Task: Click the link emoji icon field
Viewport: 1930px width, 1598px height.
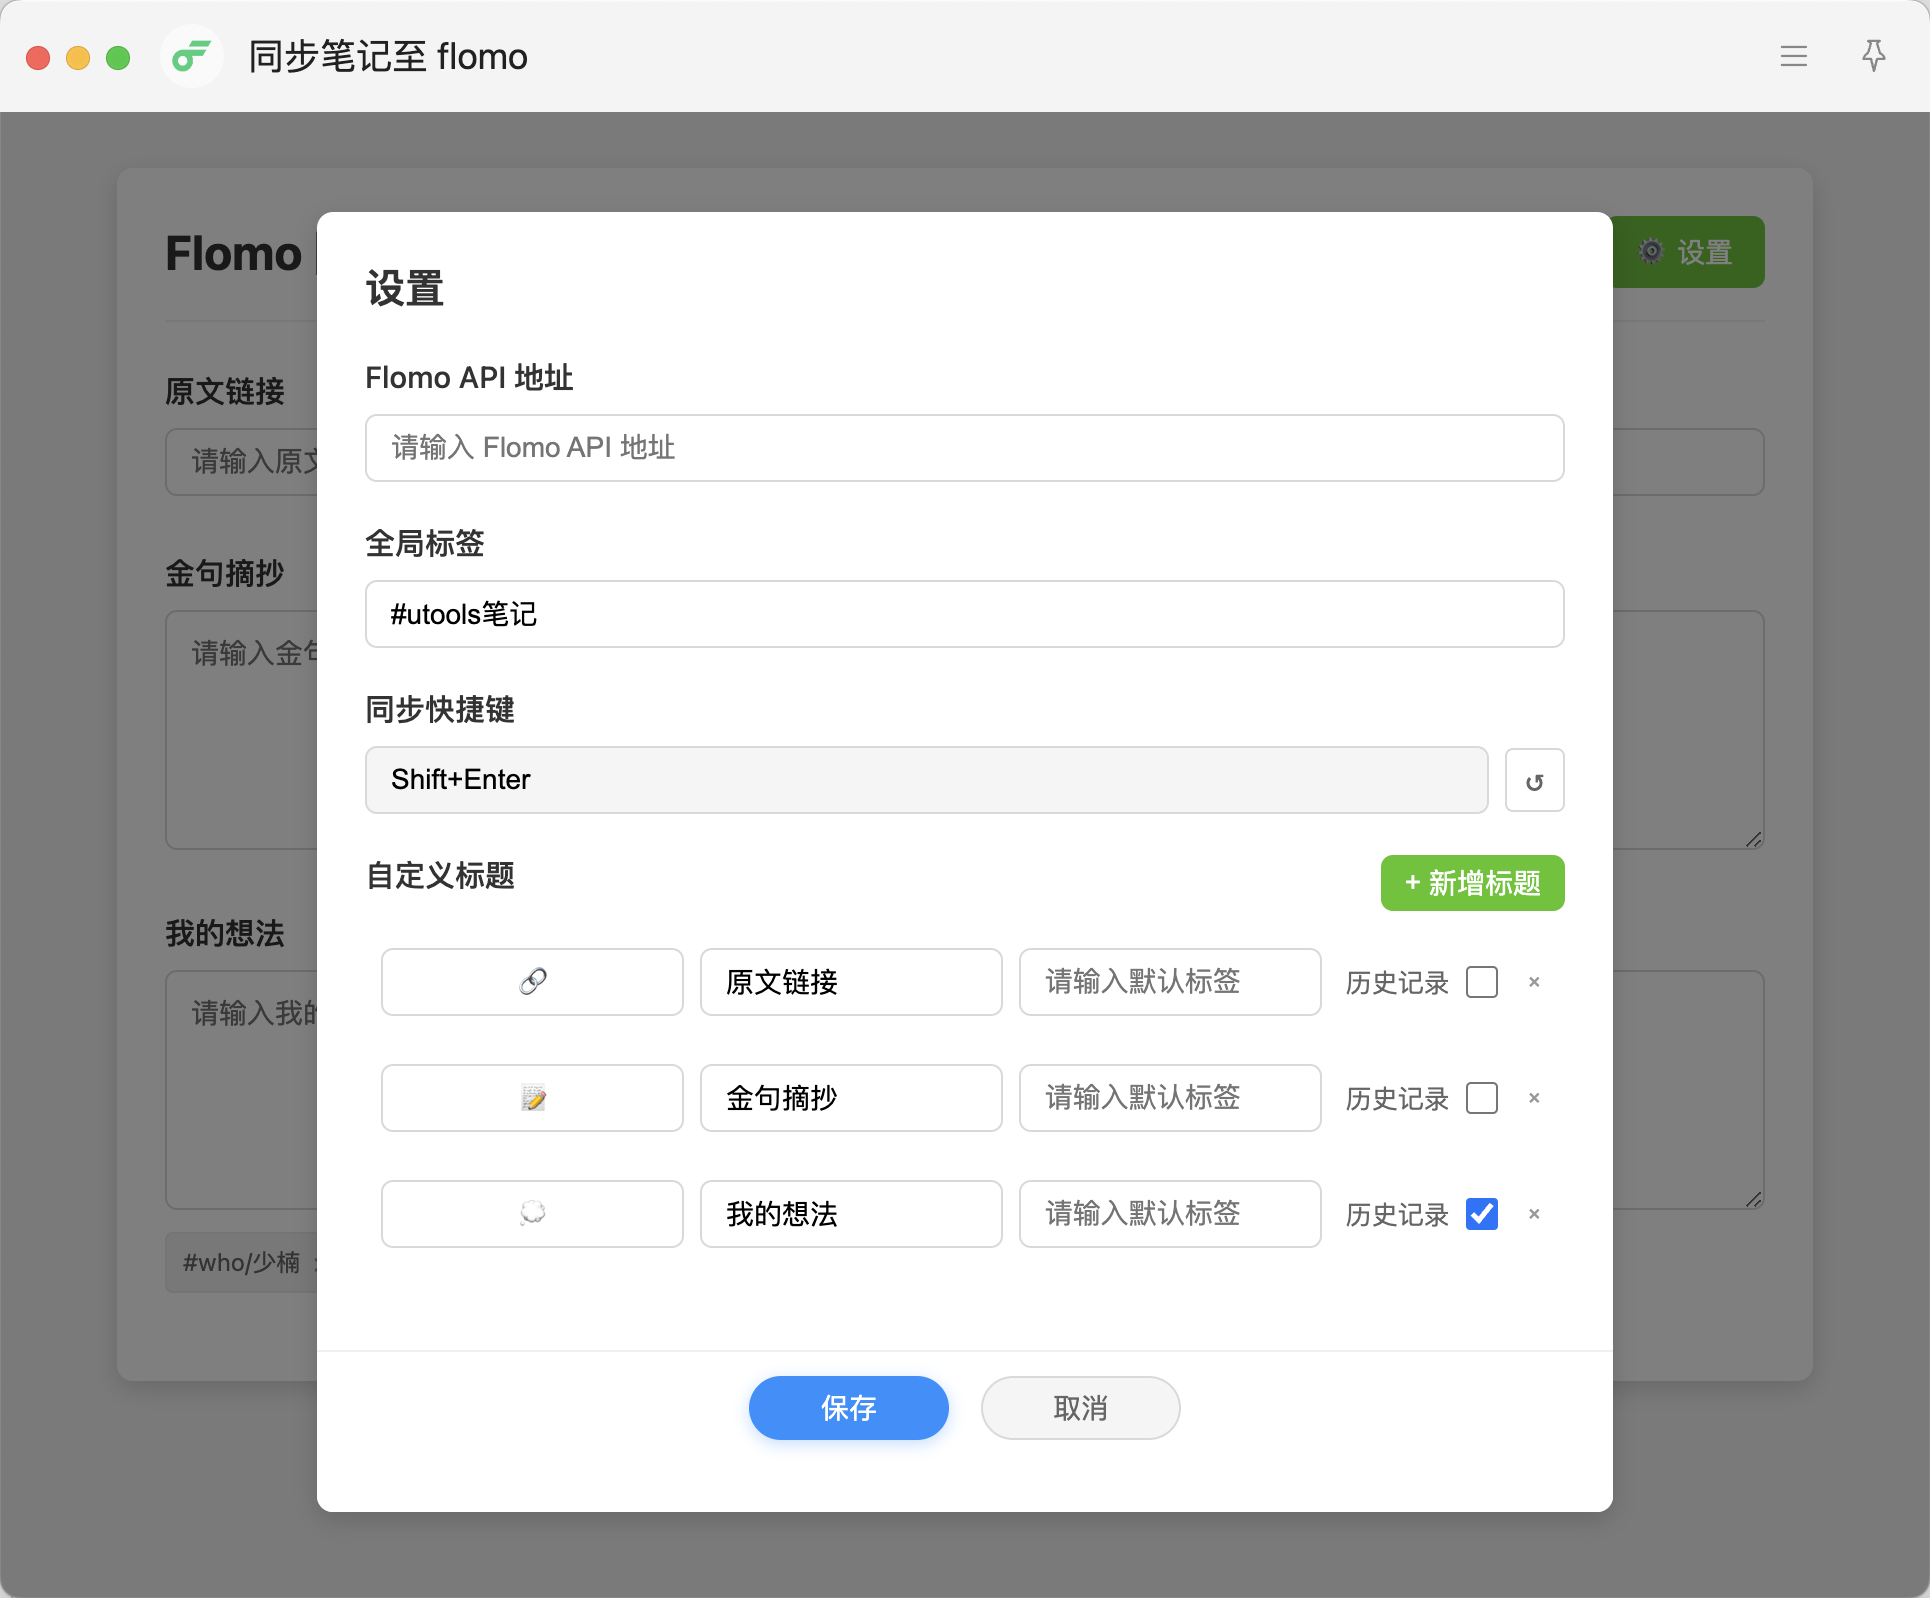Action: [x=532, y=982]
